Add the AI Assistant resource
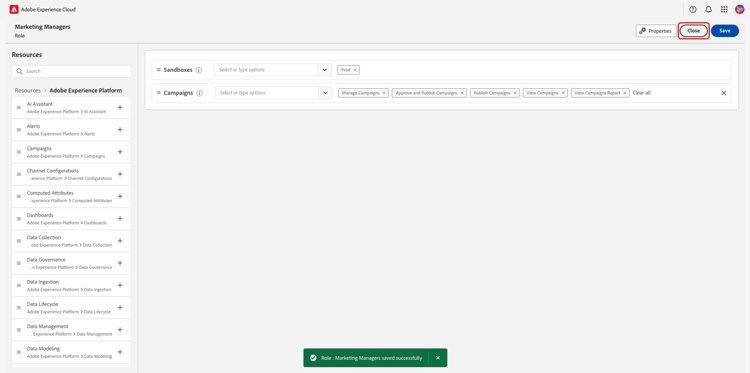This screenshot has height=373, width=750. (x=120, y=108)
